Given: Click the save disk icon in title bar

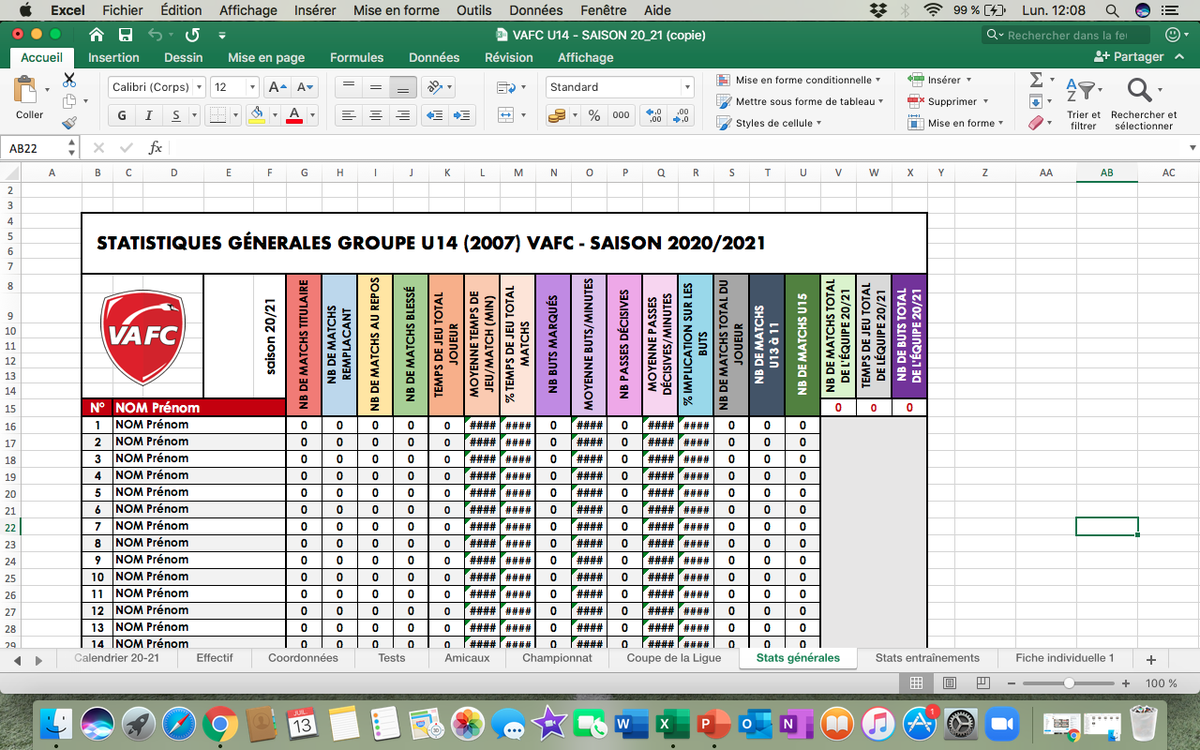Looking at the screenshot, I should (x=125, y=35).
